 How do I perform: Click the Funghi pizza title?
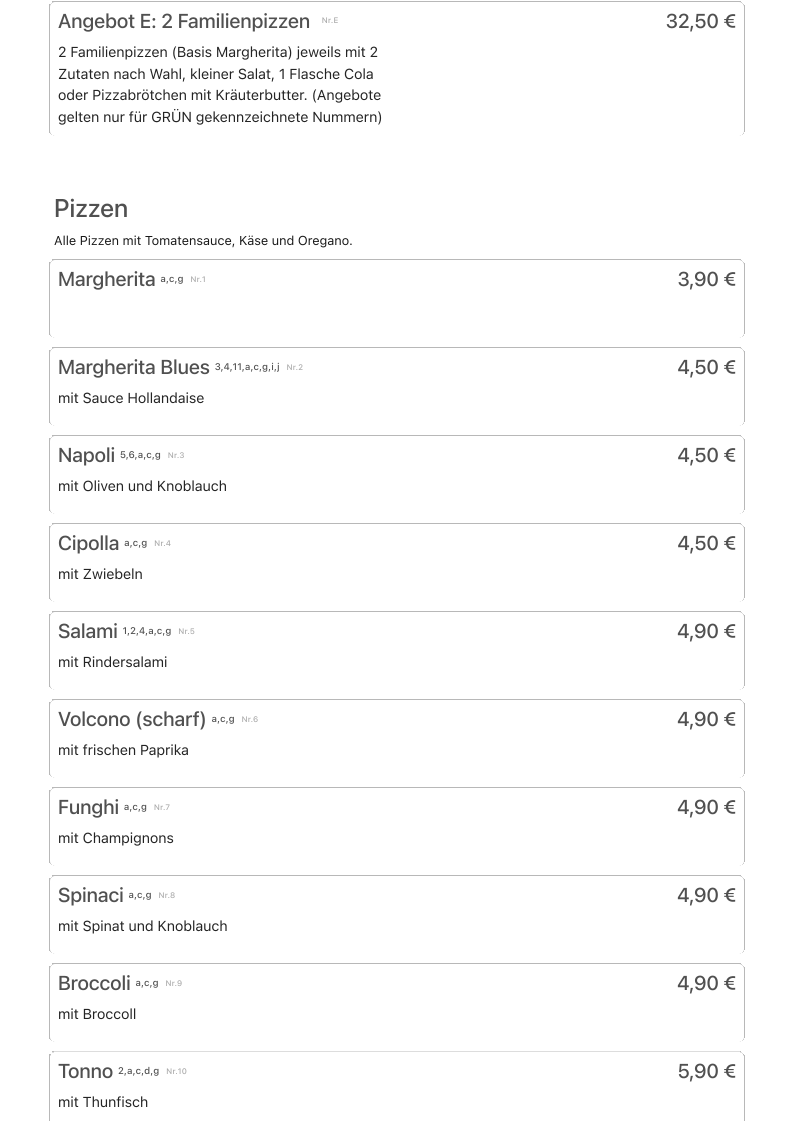(89, 808)
